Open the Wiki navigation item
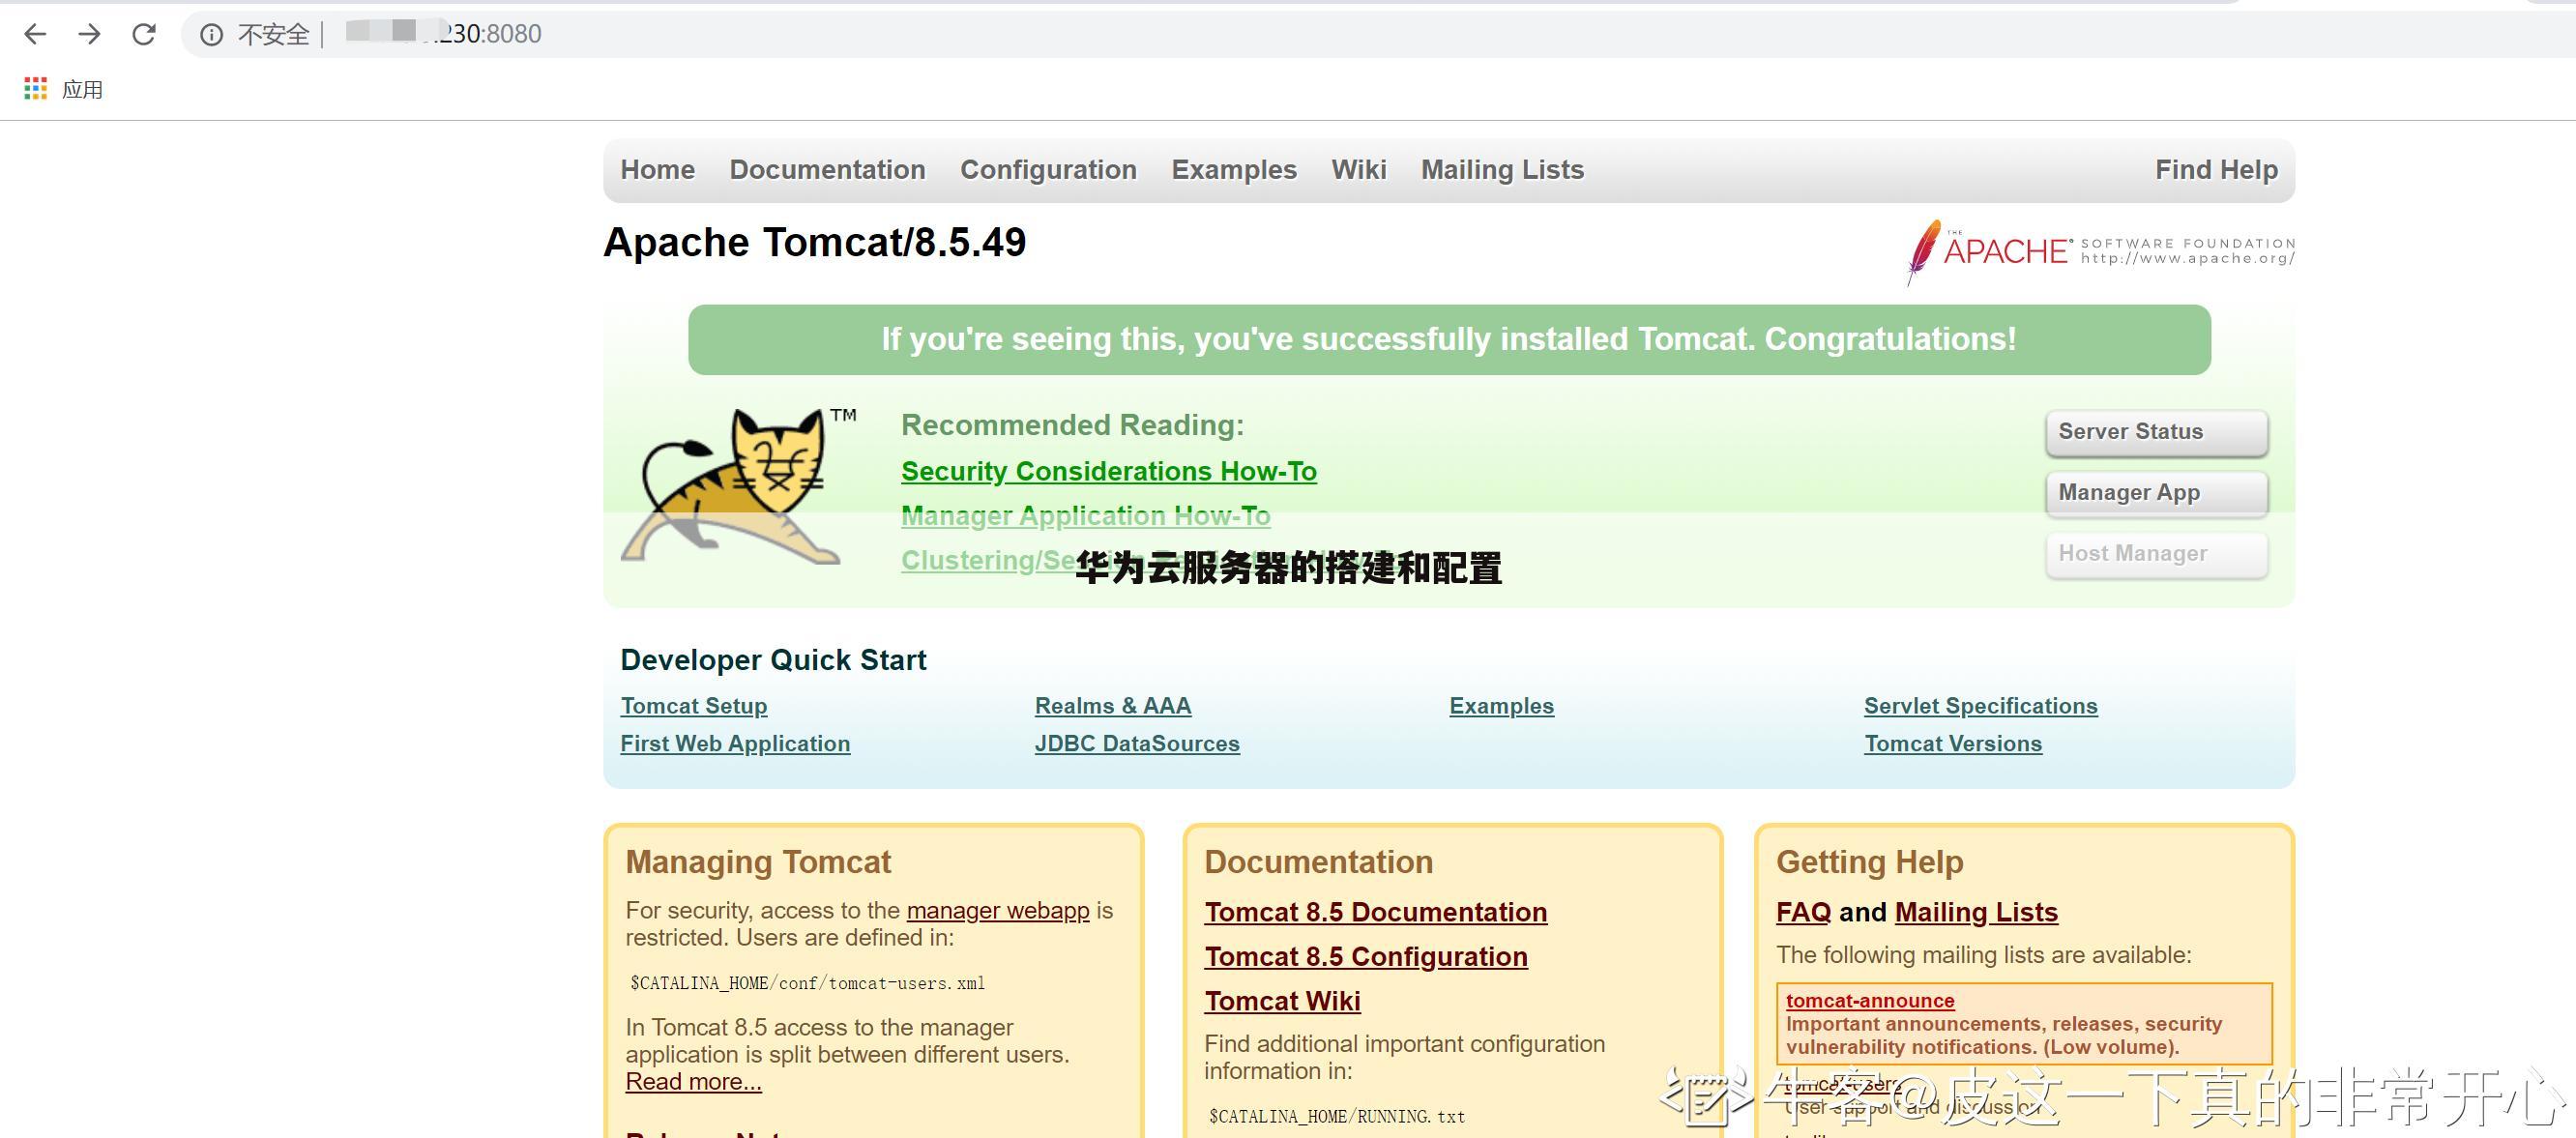Screen dimensions: 2576x1138 coord(1359,170)
